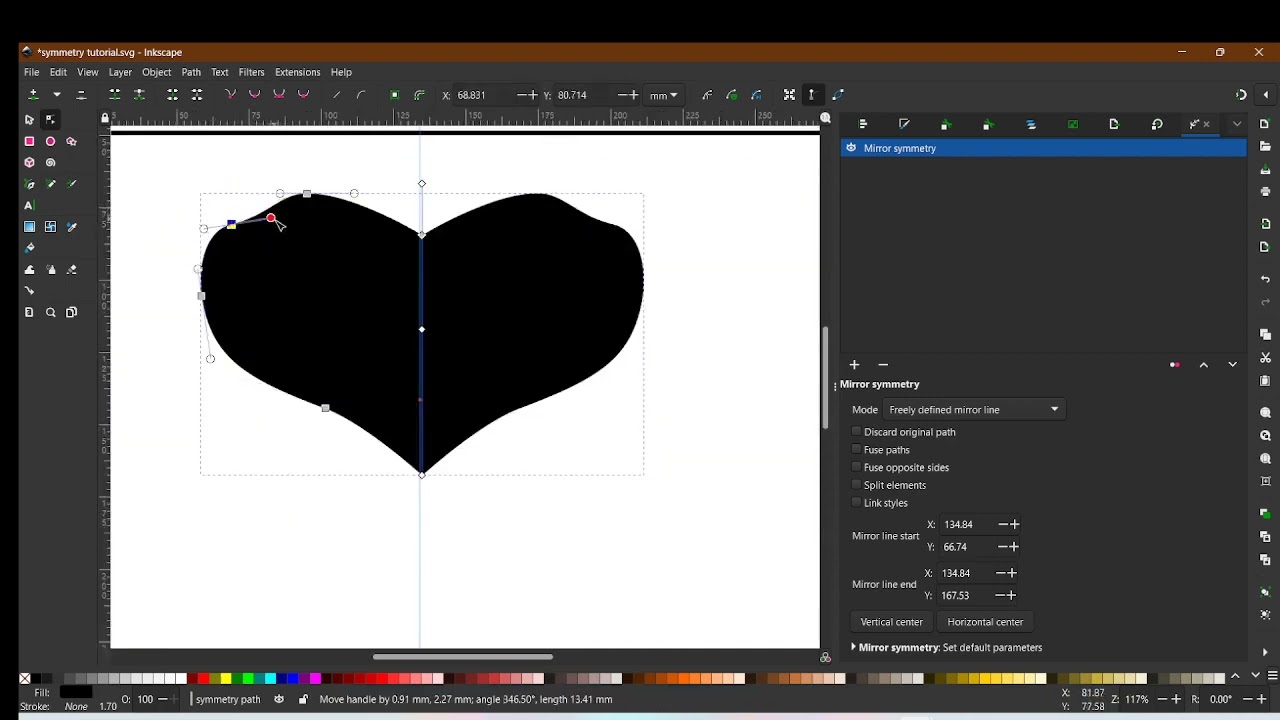This screenshot has width=1280, height=720.
Task: Activate the Pen Bezier tool
Action: tap(29, 185)
